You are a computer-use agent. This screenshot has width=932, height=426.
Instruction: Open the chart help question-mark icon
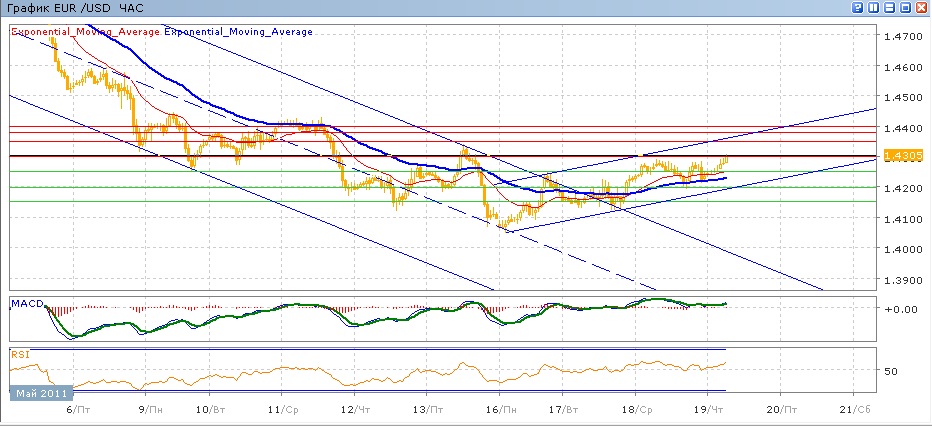[x=857, y=8]
